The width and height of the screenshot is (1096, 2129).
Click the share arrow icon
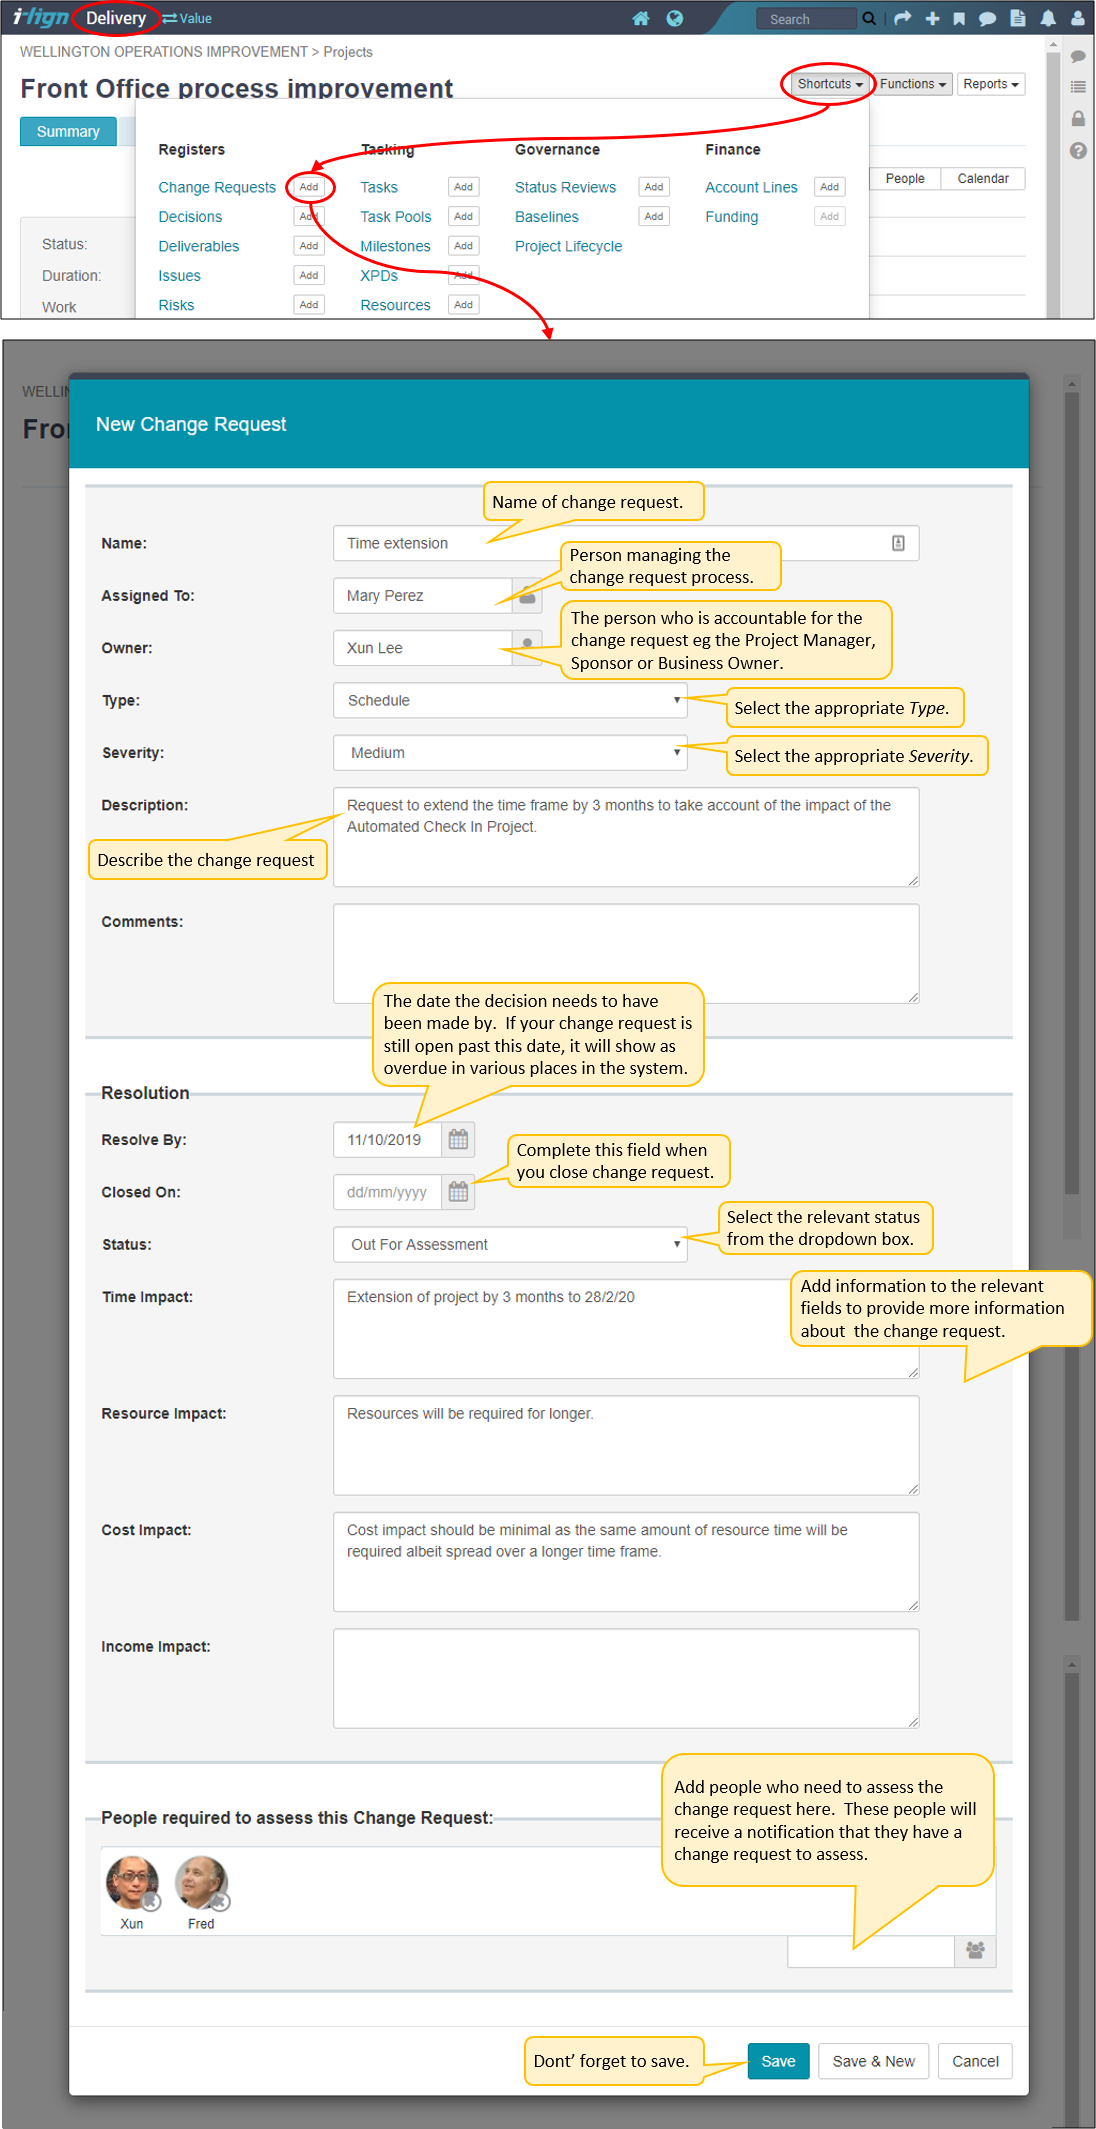[x=903, y=18]
